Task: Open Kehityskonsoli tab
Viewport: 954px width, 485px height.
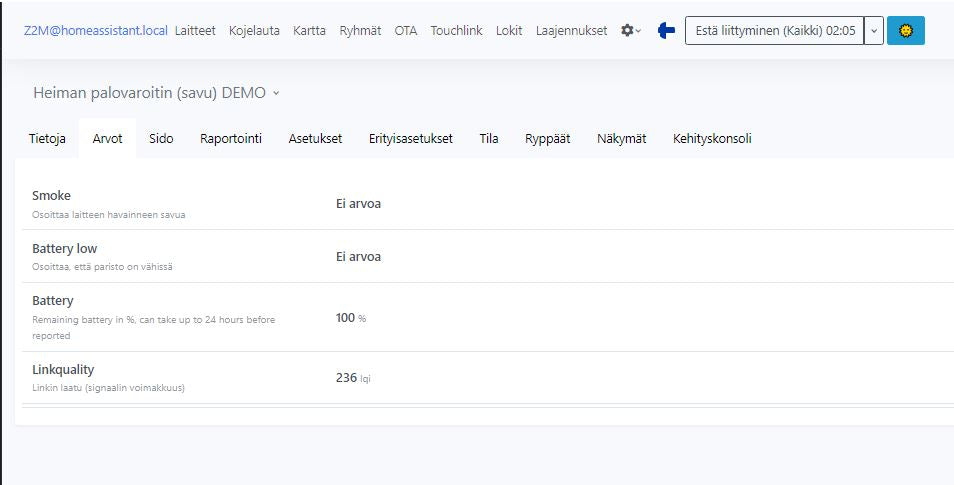Action: click(712, 139)
